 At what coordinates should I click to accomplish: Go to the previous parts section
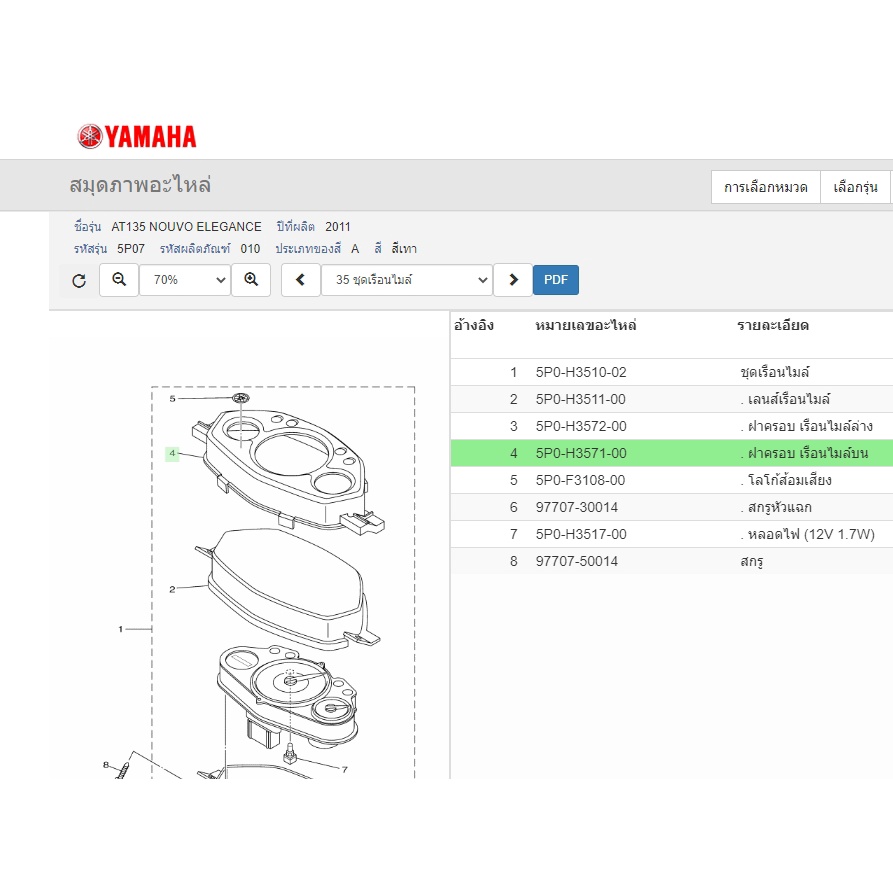coord(301,280)
